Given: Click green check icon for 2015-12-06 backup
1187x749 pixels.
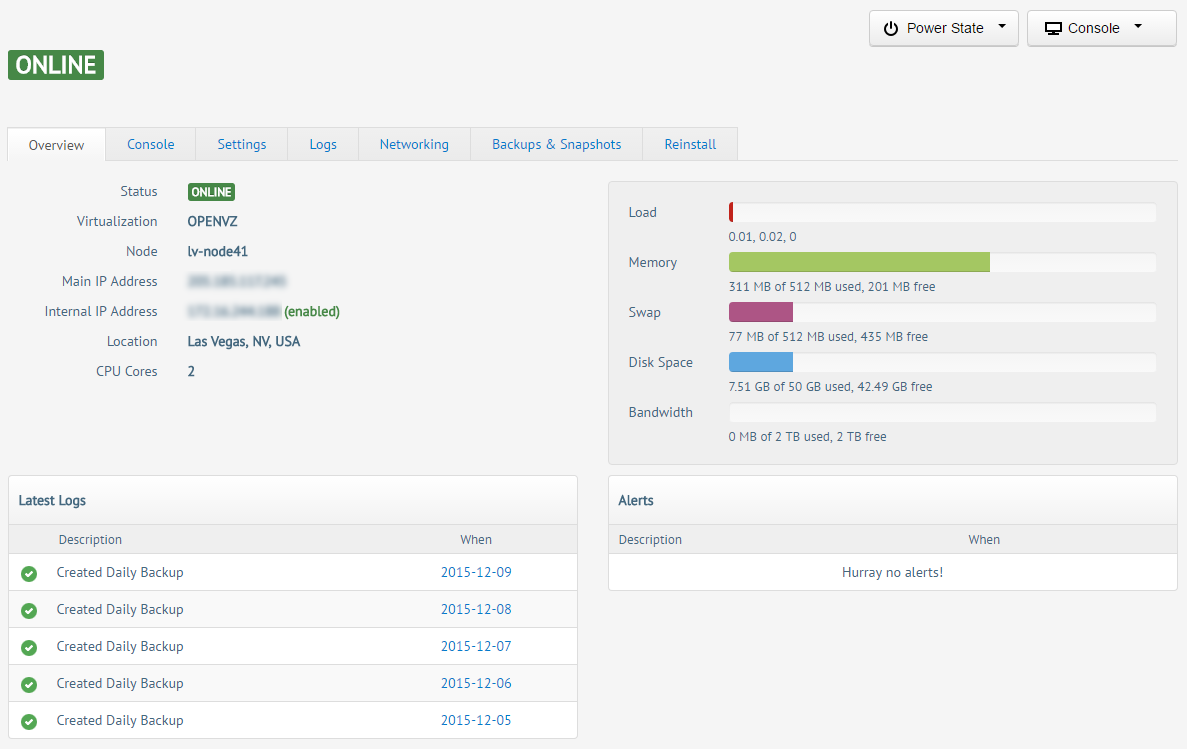Looking at the screenshot, I should click(29, 685).
